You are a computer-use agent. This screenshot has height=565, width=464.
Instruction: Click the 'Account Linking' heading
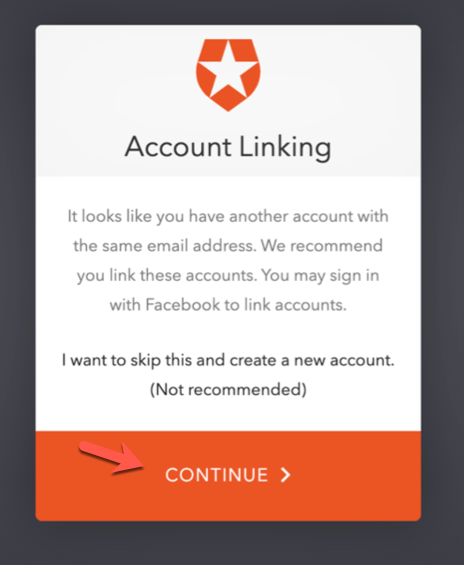click(x=228, y=147)
